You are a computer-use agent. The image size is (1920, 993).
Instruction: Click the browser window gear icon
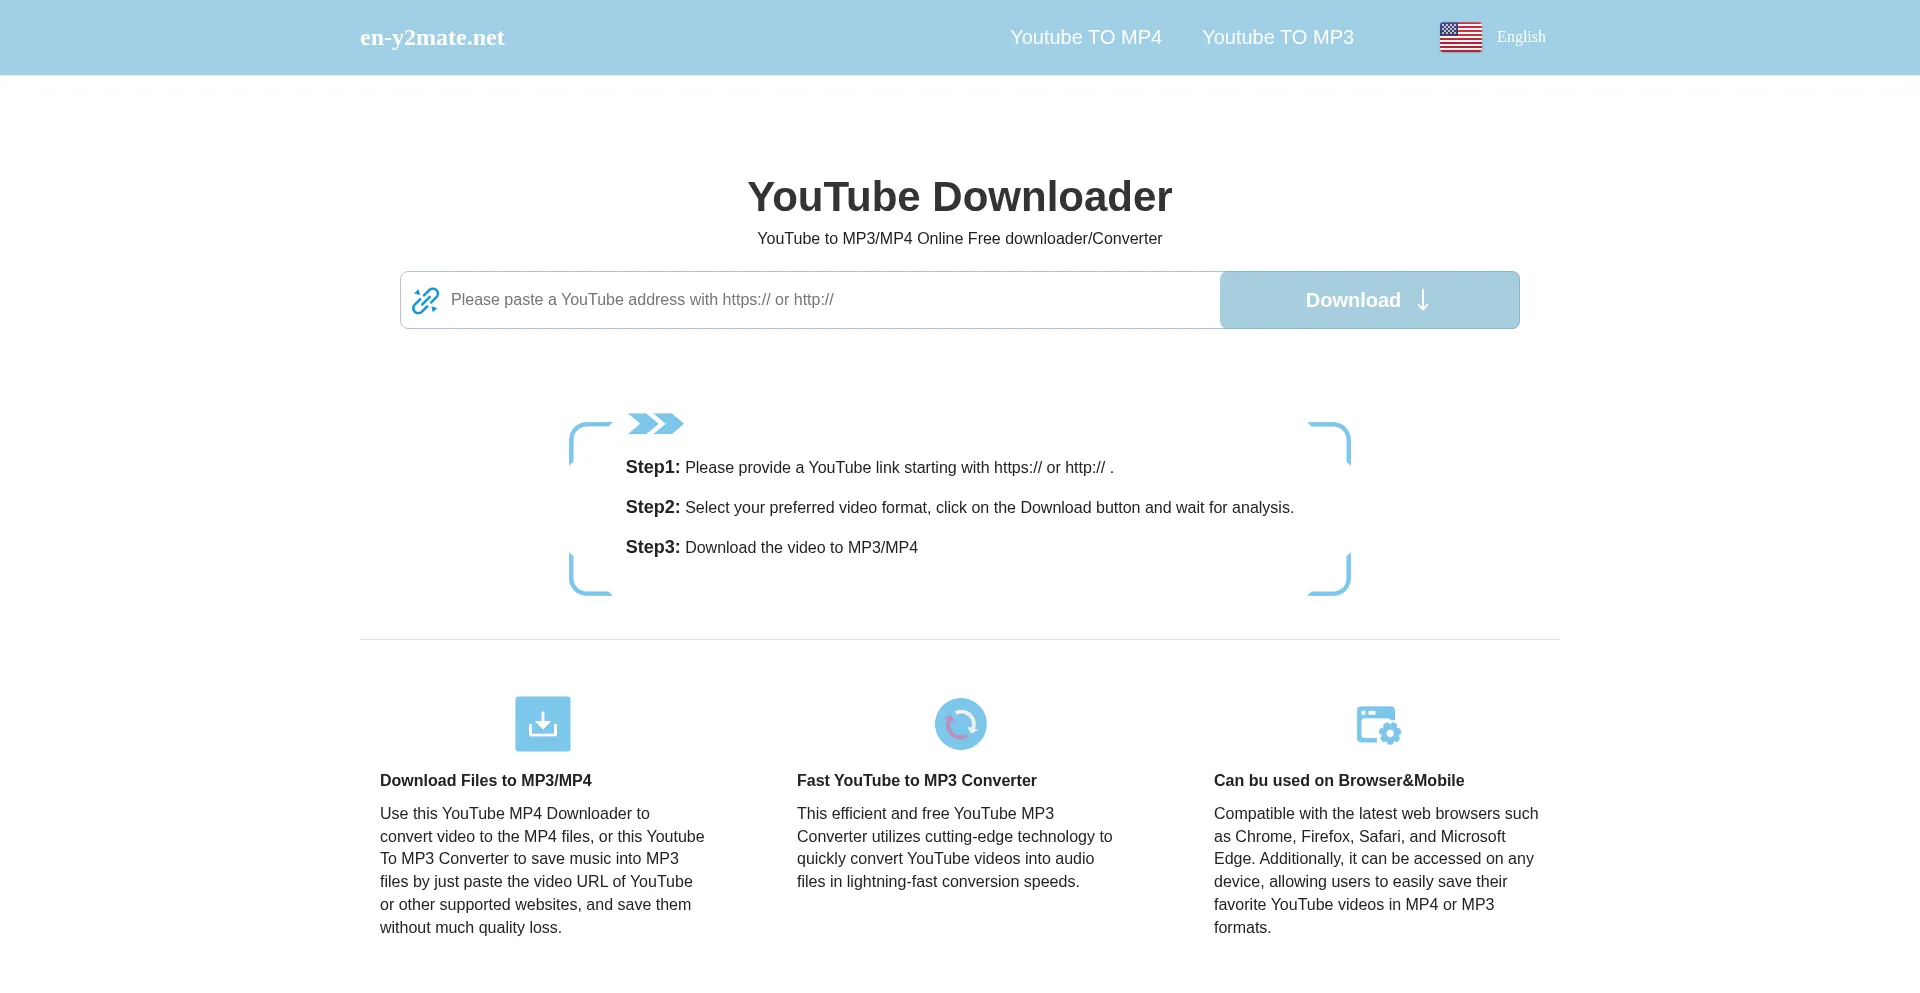(1378, 725)
